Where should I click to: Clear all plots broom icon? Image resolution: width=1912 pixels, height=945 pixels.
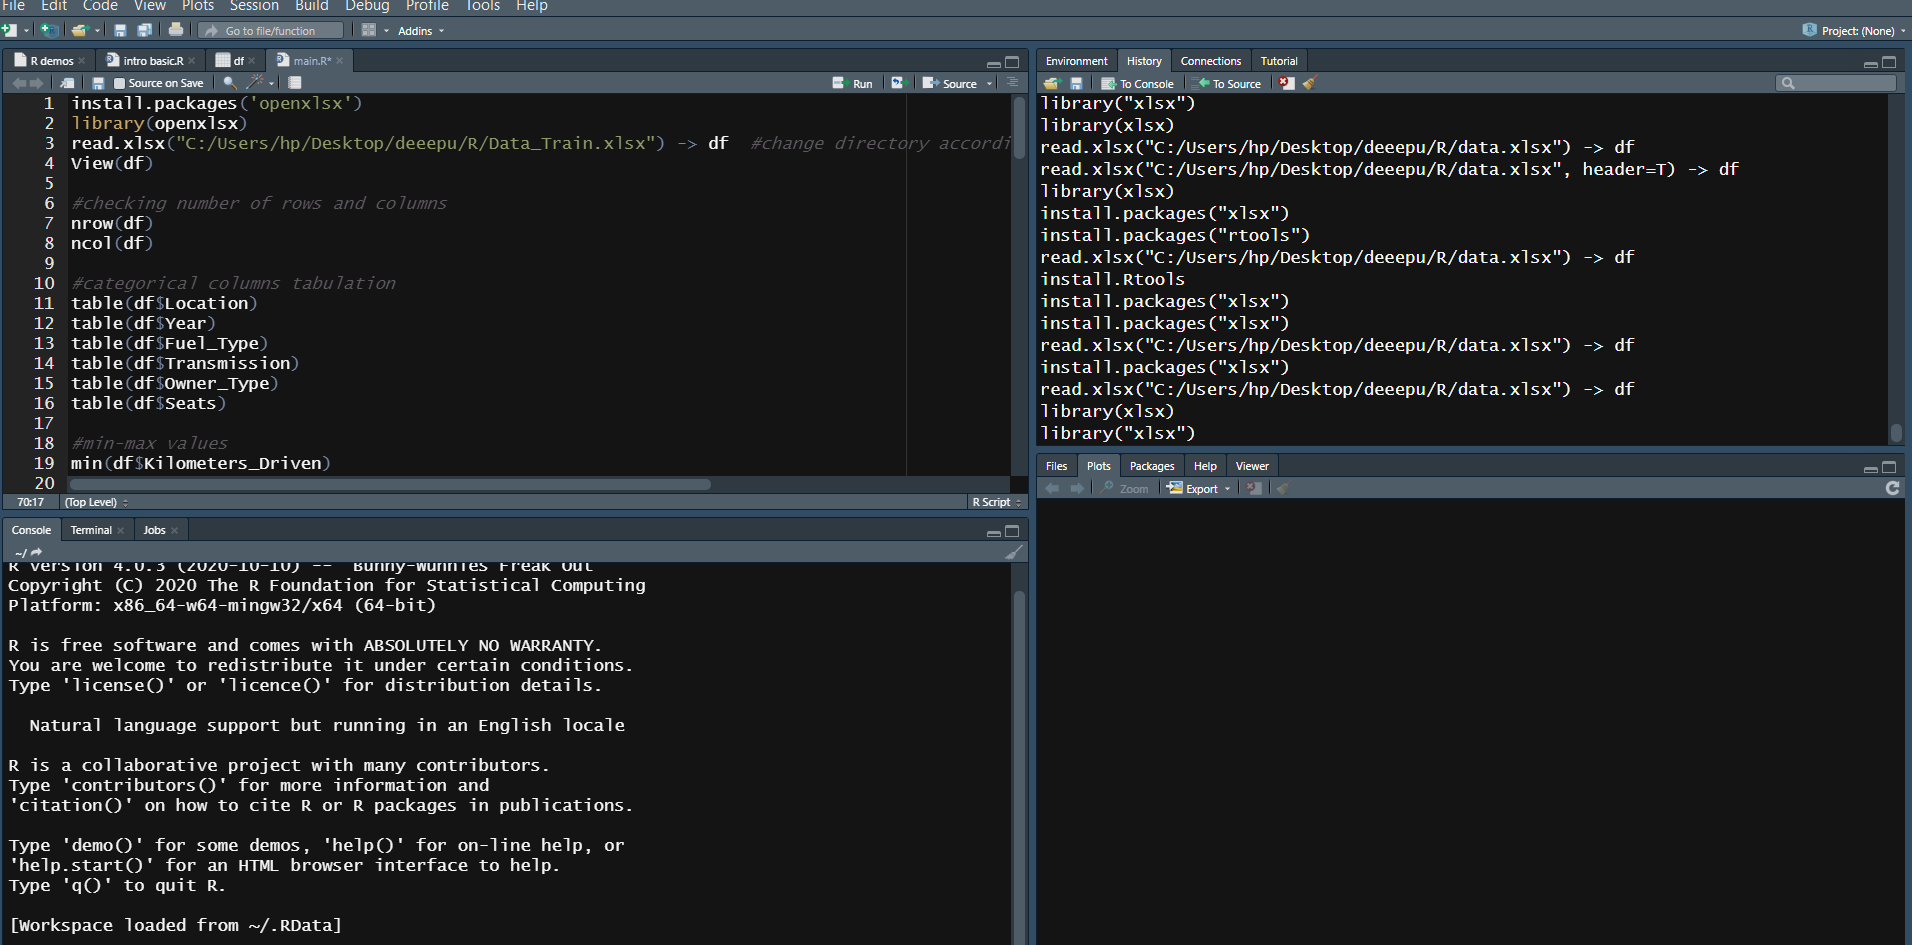[x=1283, y=488]
